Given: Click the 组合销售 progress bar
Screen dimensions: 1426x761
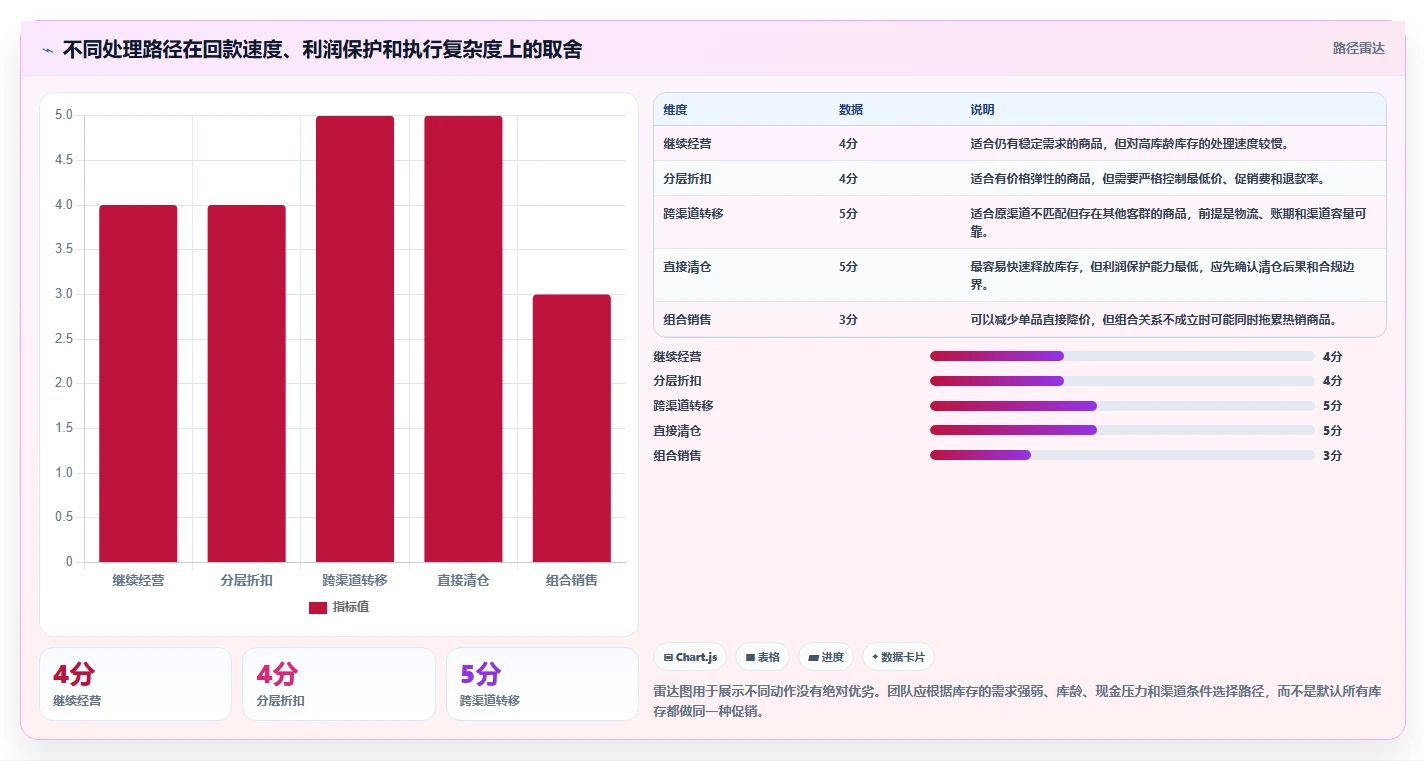Looking at the screenshot, I should [x=1122, y=455].
